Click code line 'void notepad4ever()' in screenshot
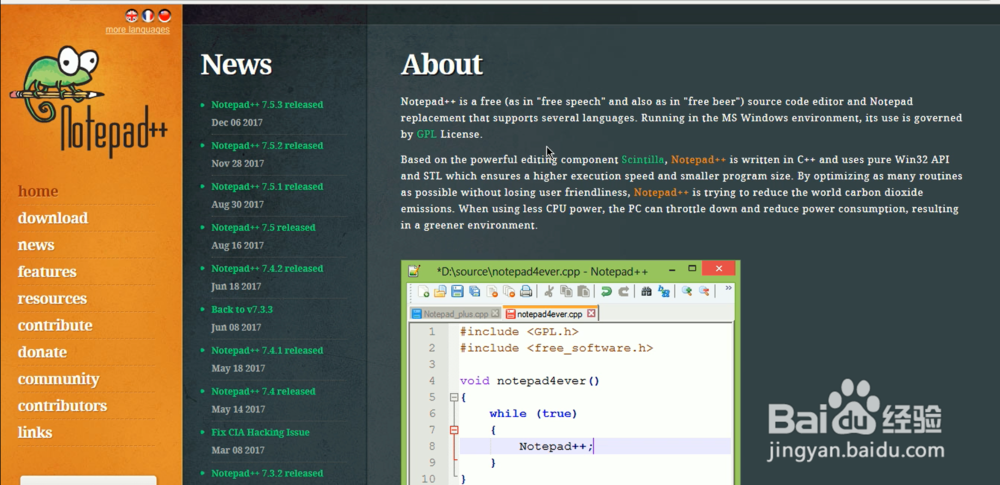 coord(530,380)
